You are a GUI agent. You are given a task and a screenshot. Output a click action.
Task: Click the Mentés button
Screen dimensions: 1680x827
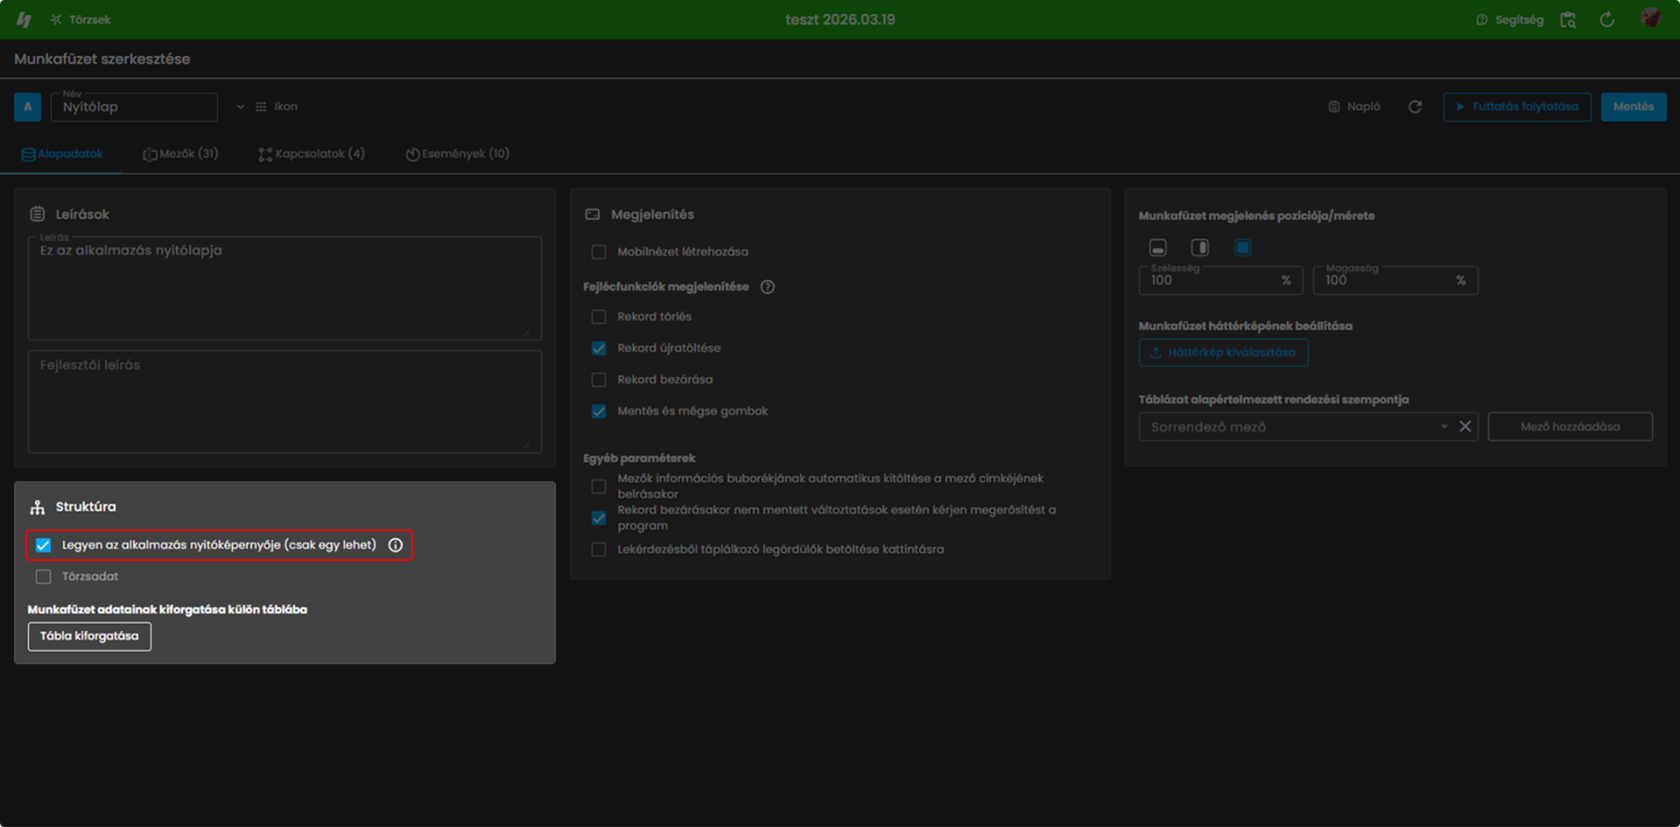pyautogui.click(x=1633, y=107)
